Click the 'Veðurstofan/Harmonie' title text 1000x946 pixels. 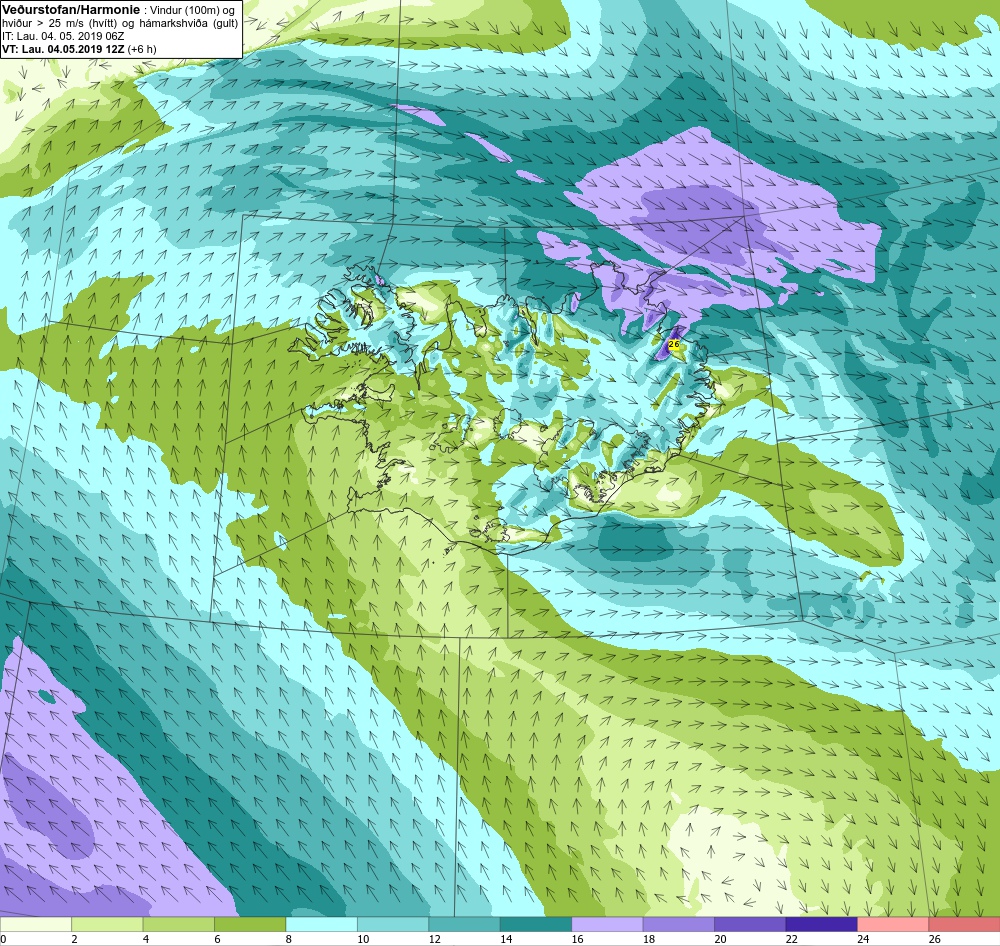(70, 10)
